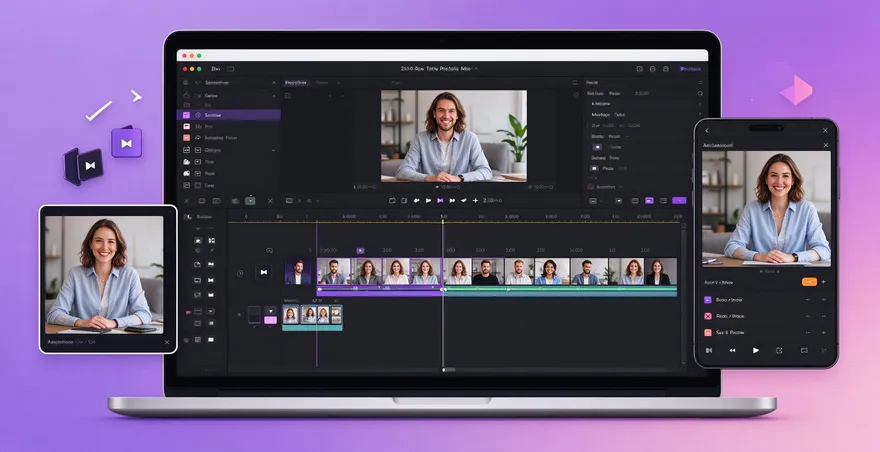Click the camera icon in toolbar below sidebar

click(x=235, y=200)
